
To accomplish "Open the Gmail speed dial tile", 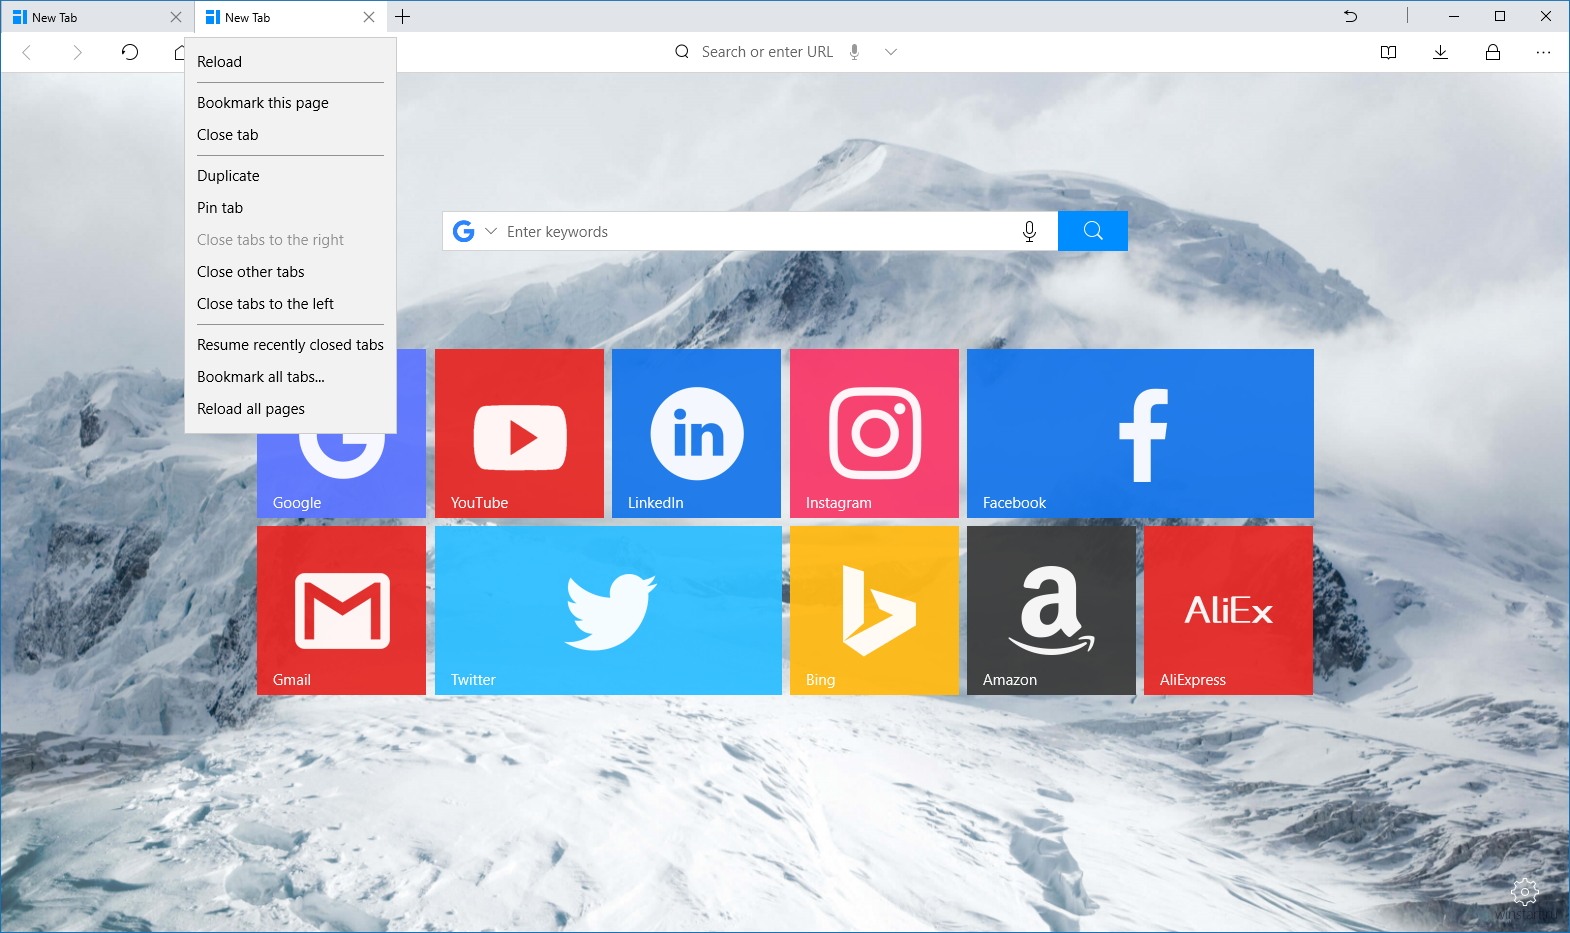I will pos(341,610).
